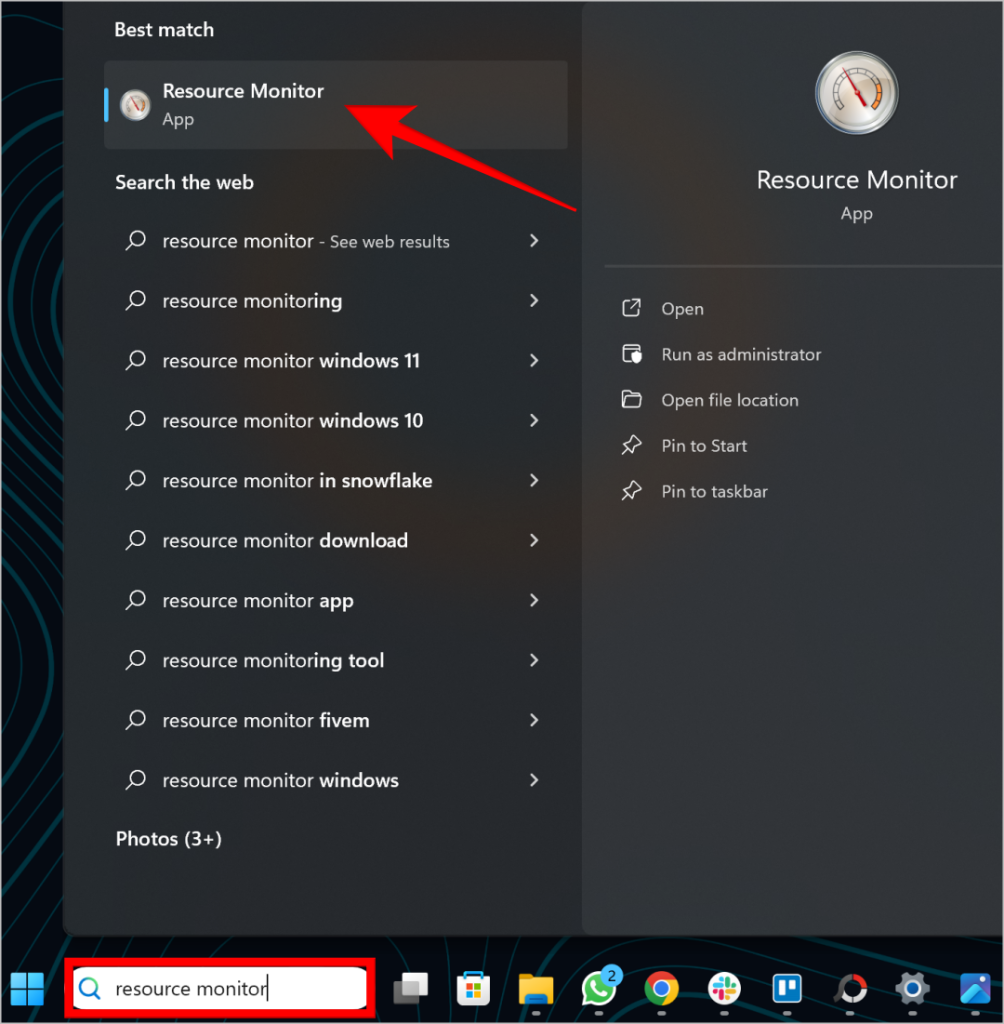The image size is (1004, 1024).
Task: Choose Open file location
Action: [x=730, y=400]
